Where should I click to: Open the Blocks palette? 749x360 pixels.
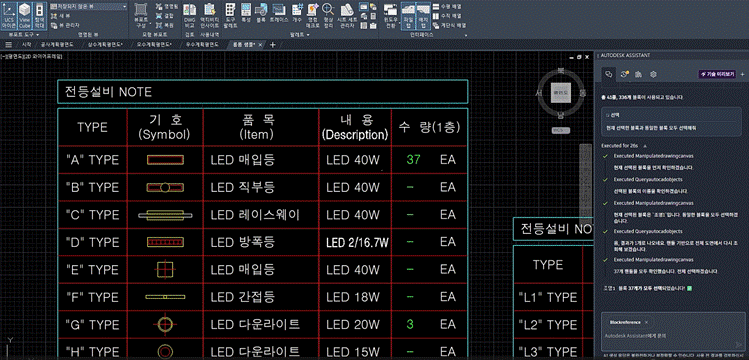[261, 14]
